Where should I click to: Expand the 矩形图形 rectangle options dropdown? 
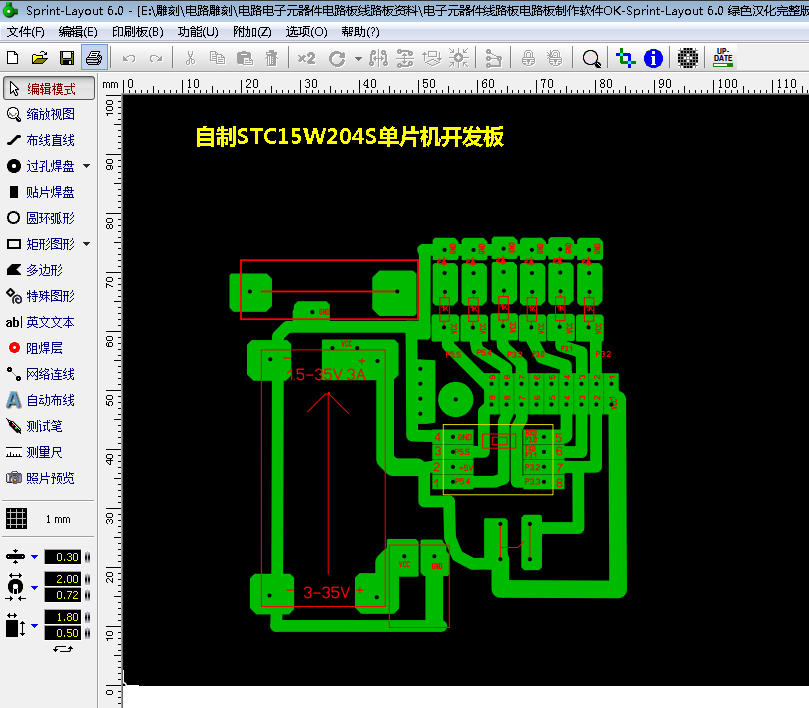87,244
